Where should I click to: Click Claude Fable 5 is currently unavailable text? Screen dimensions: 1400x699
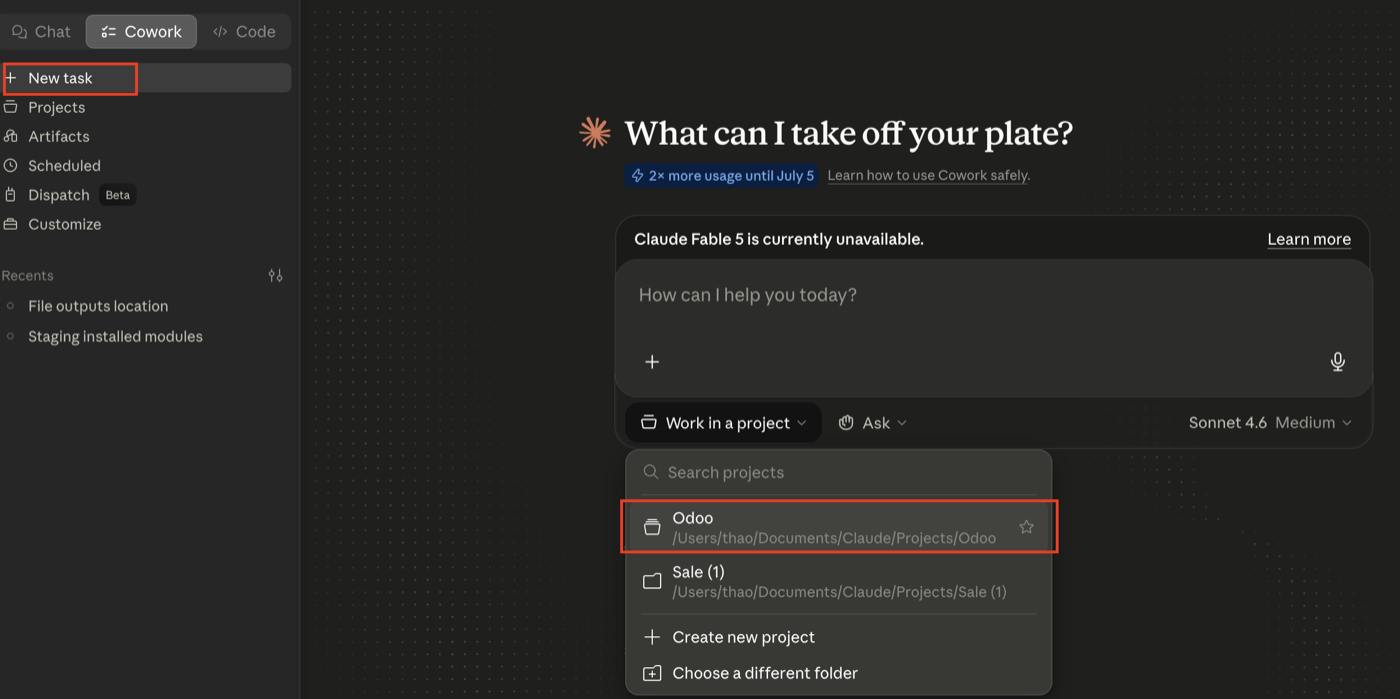click(x=779, y=239)
